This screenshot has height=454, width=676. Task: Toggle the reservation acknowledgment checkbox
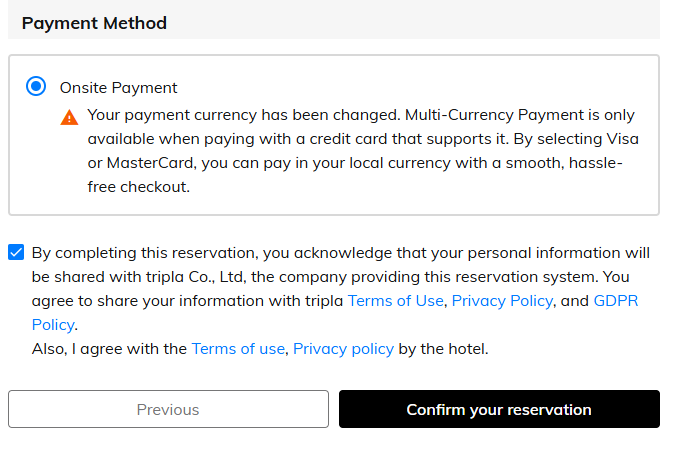pos(16,252)
